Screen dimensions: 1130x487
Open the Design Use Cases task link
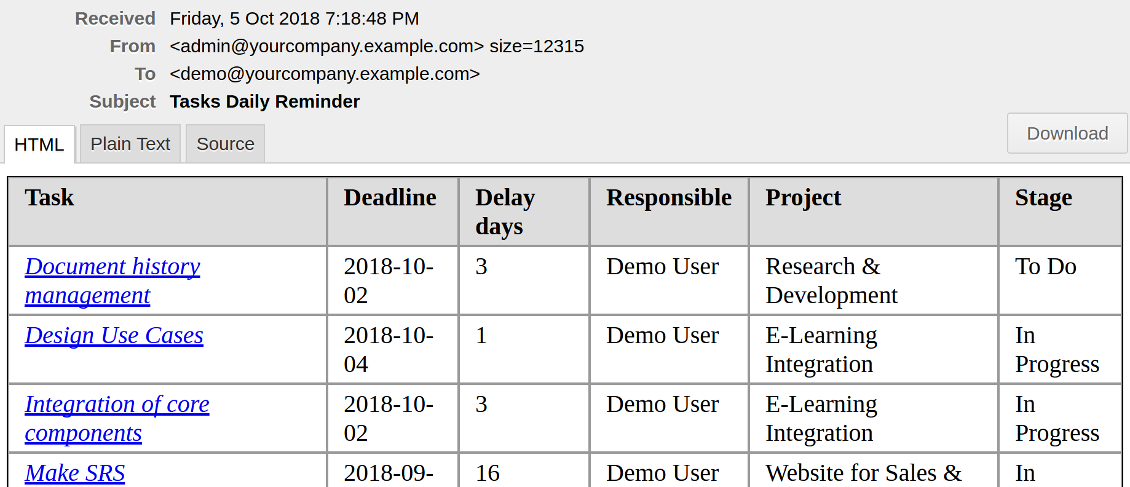pyautogui.click(x=114, y=335)
